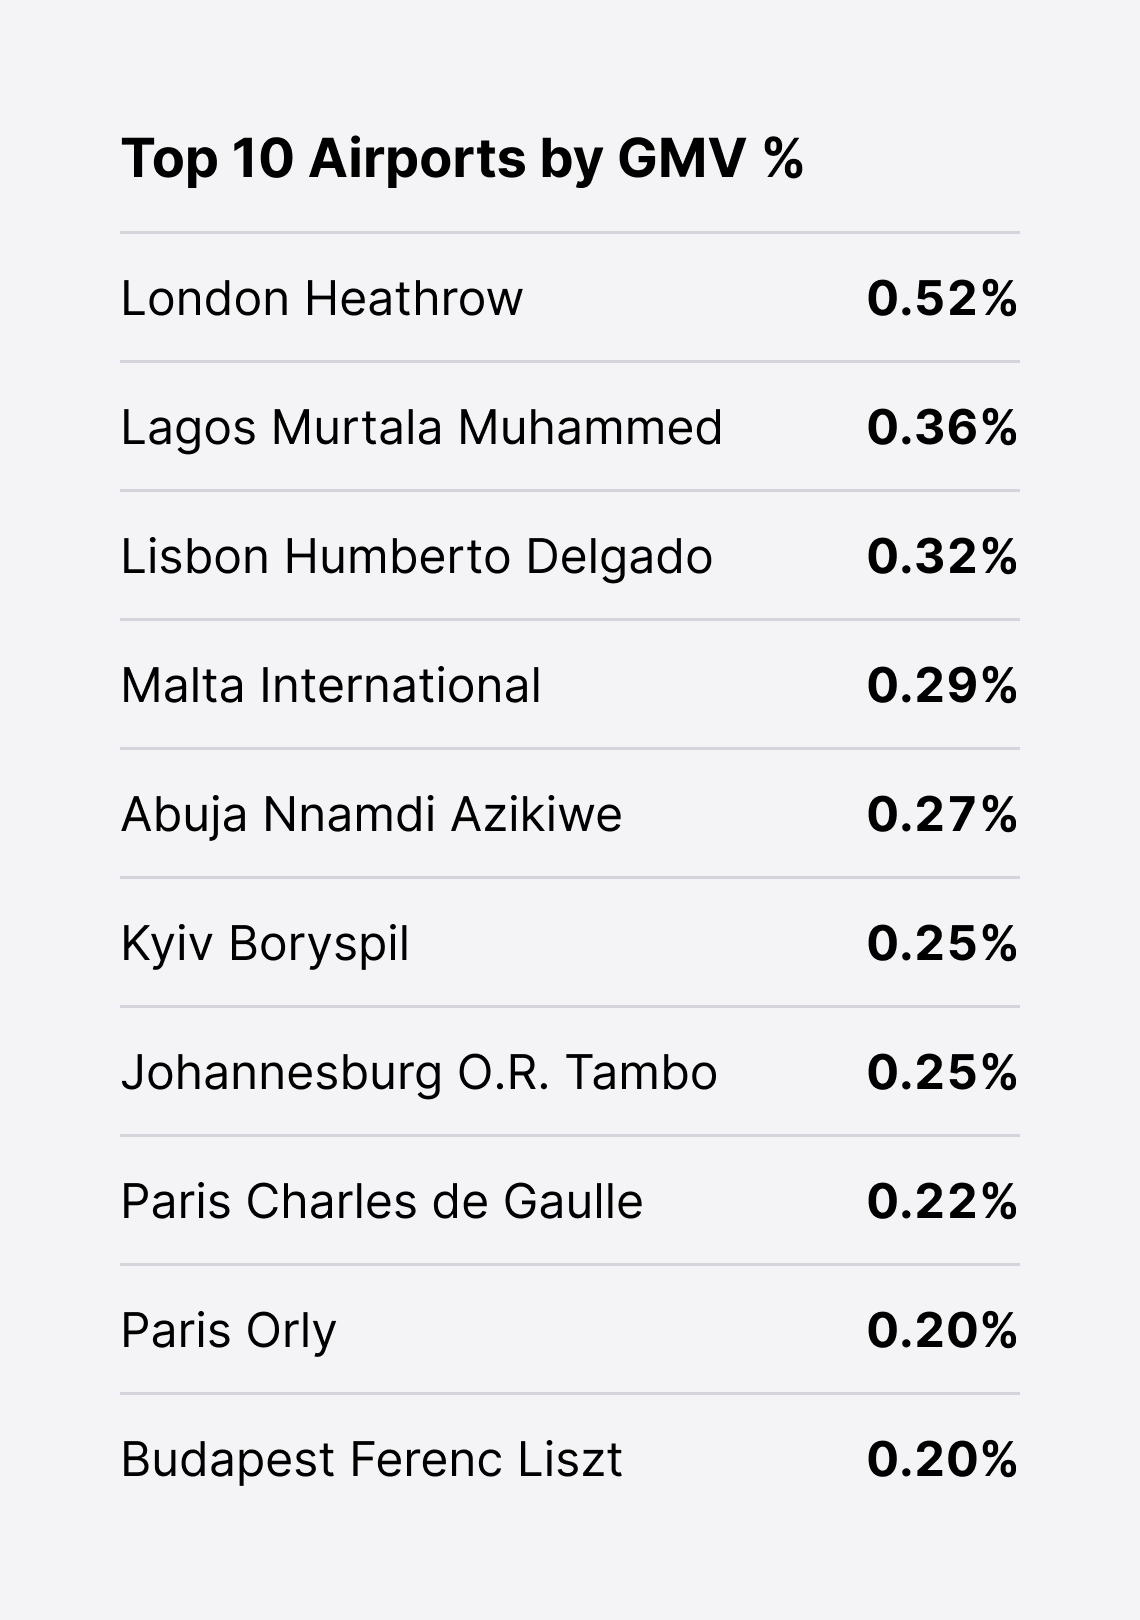Select Abuja Nnamdi Azikiwe airport
Viewport: 1140px width, 1620px height.
click(x=371, y=815)
